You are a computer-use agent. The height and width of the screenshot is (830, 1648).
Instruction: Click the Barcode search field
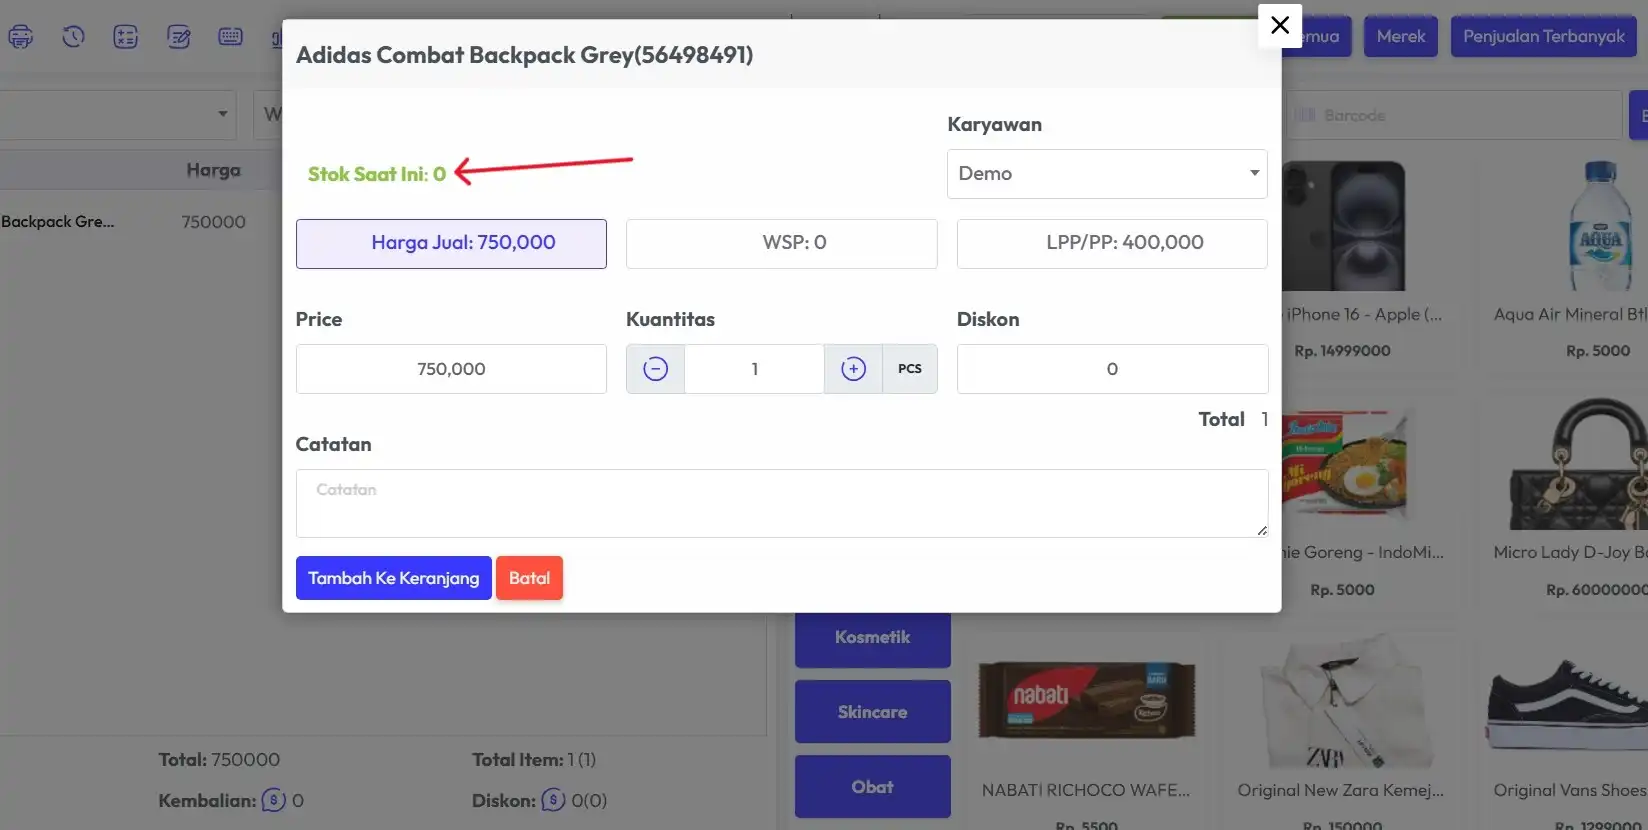click(x=1452, y=115)
